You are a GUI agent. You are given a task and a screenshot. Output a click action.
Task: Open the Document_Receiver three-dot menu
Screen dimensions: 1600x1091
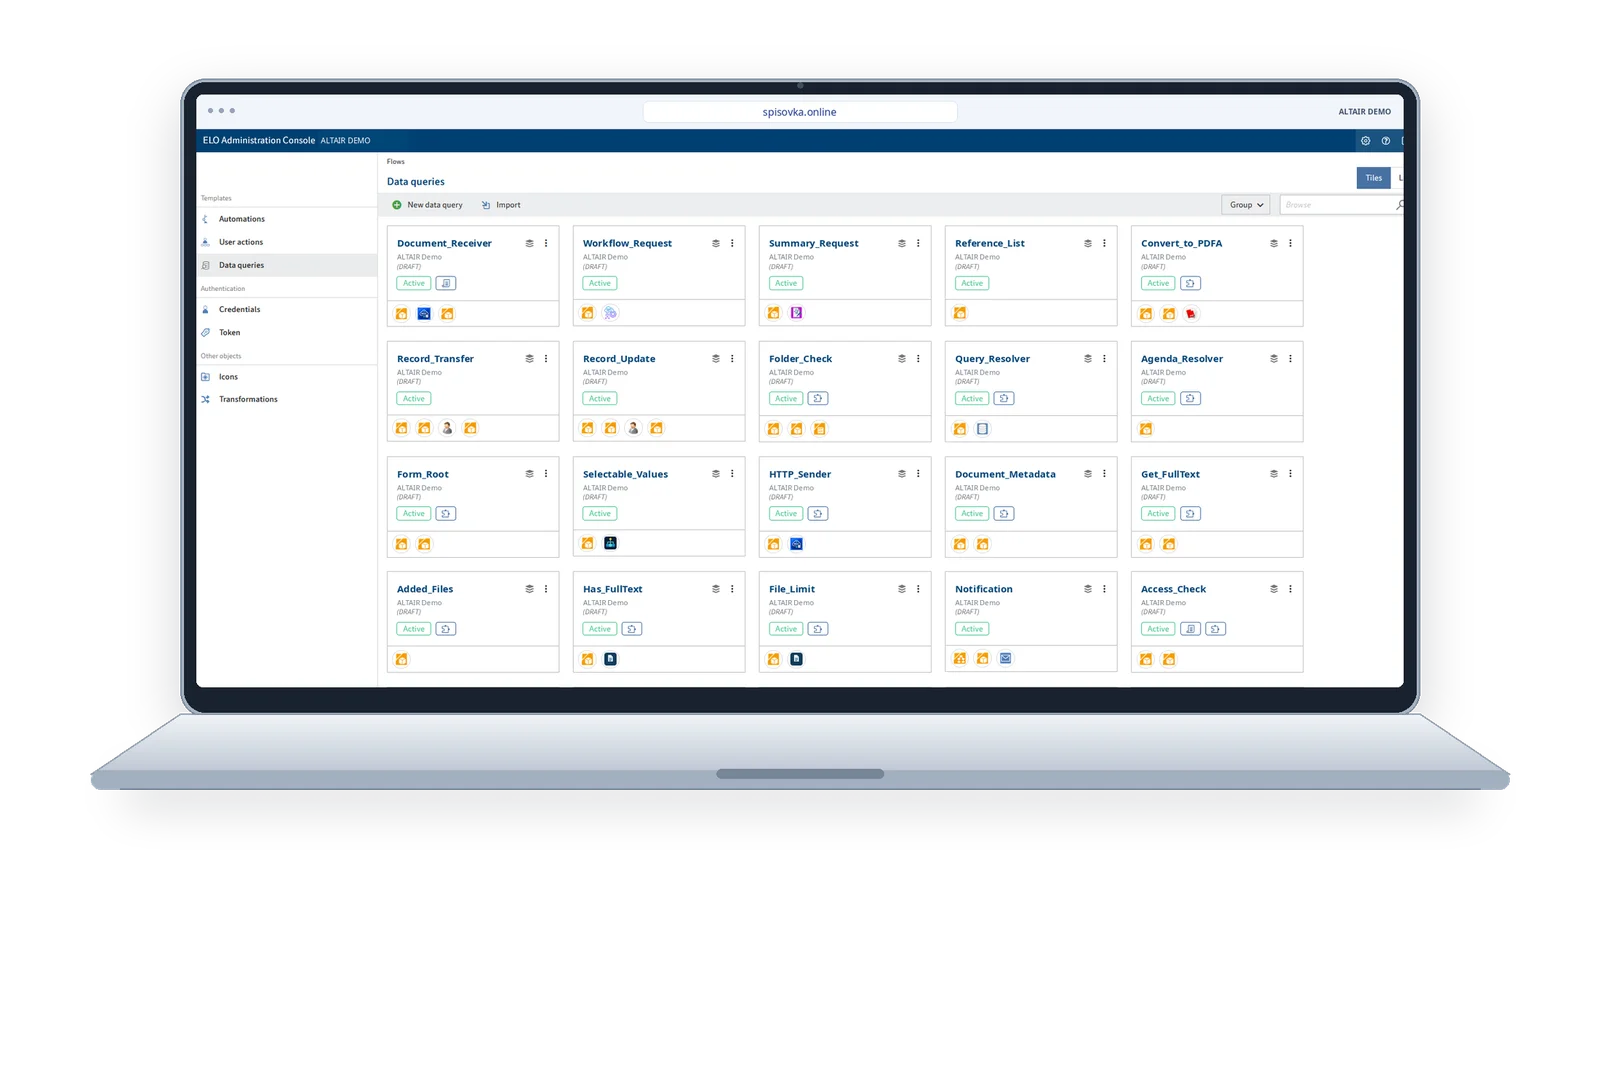point(546,243)
